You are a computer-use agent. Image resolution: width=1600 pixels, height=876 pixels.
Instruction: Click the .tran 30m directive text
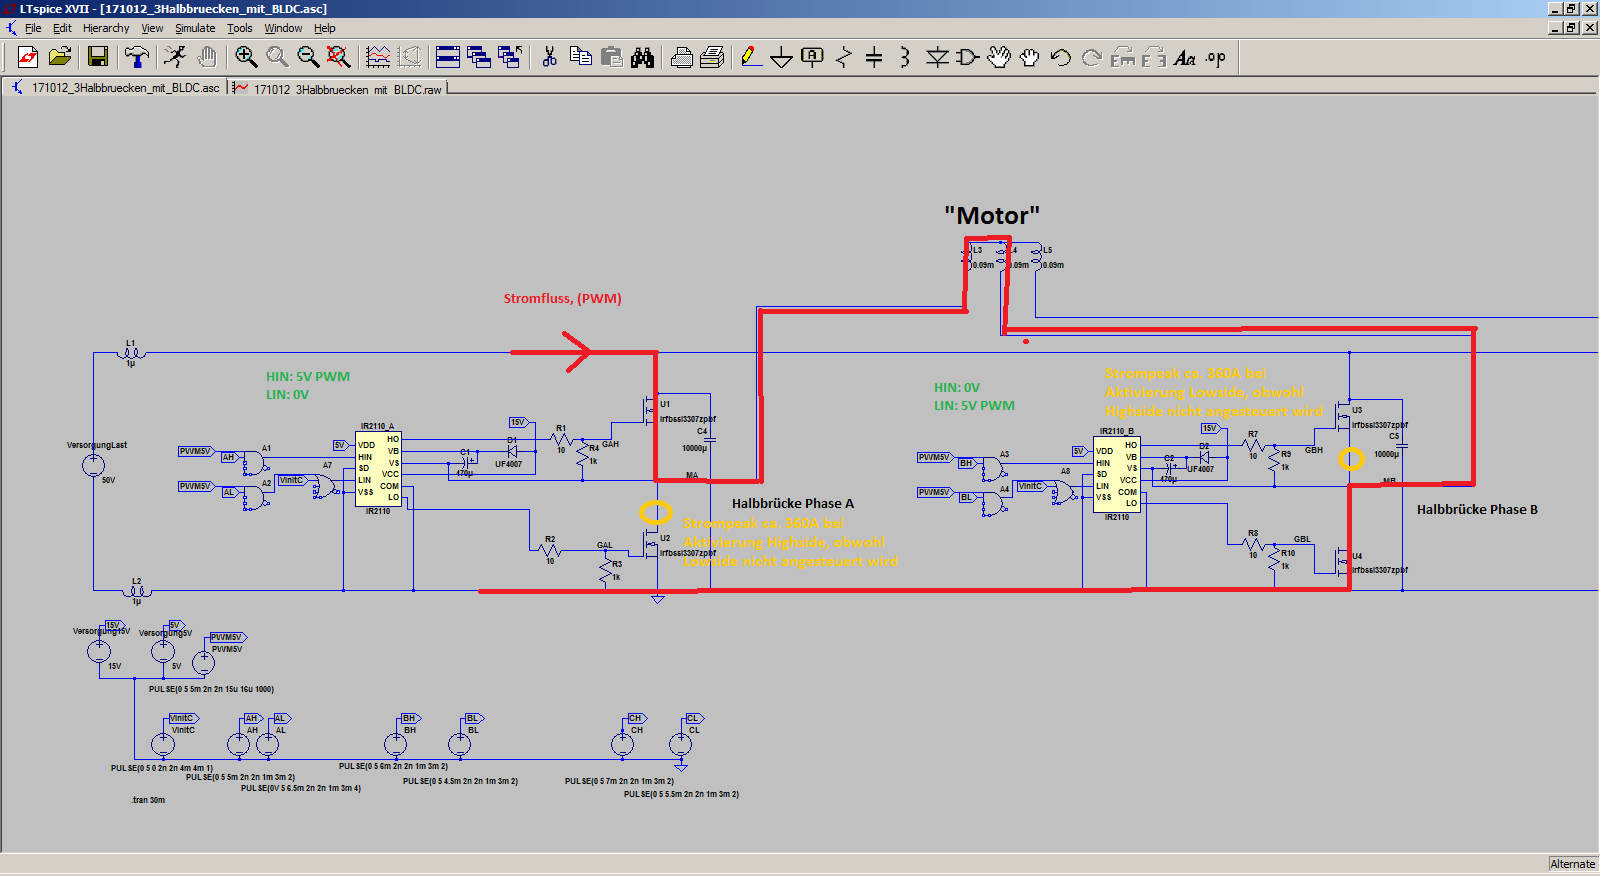pos(148,800)
